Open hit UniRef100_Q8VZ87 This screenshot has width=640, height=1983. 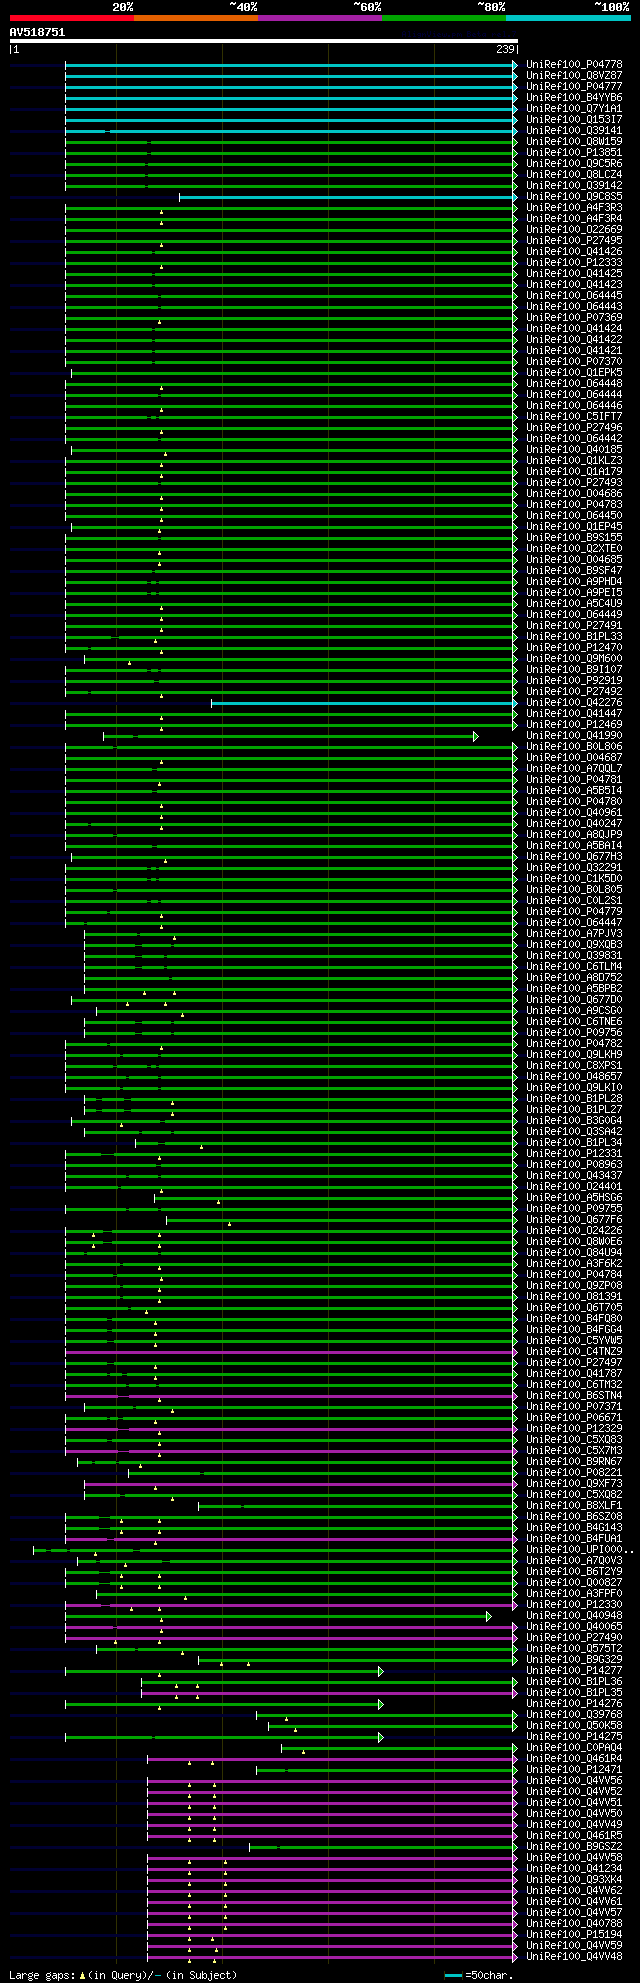coord(574,76)
